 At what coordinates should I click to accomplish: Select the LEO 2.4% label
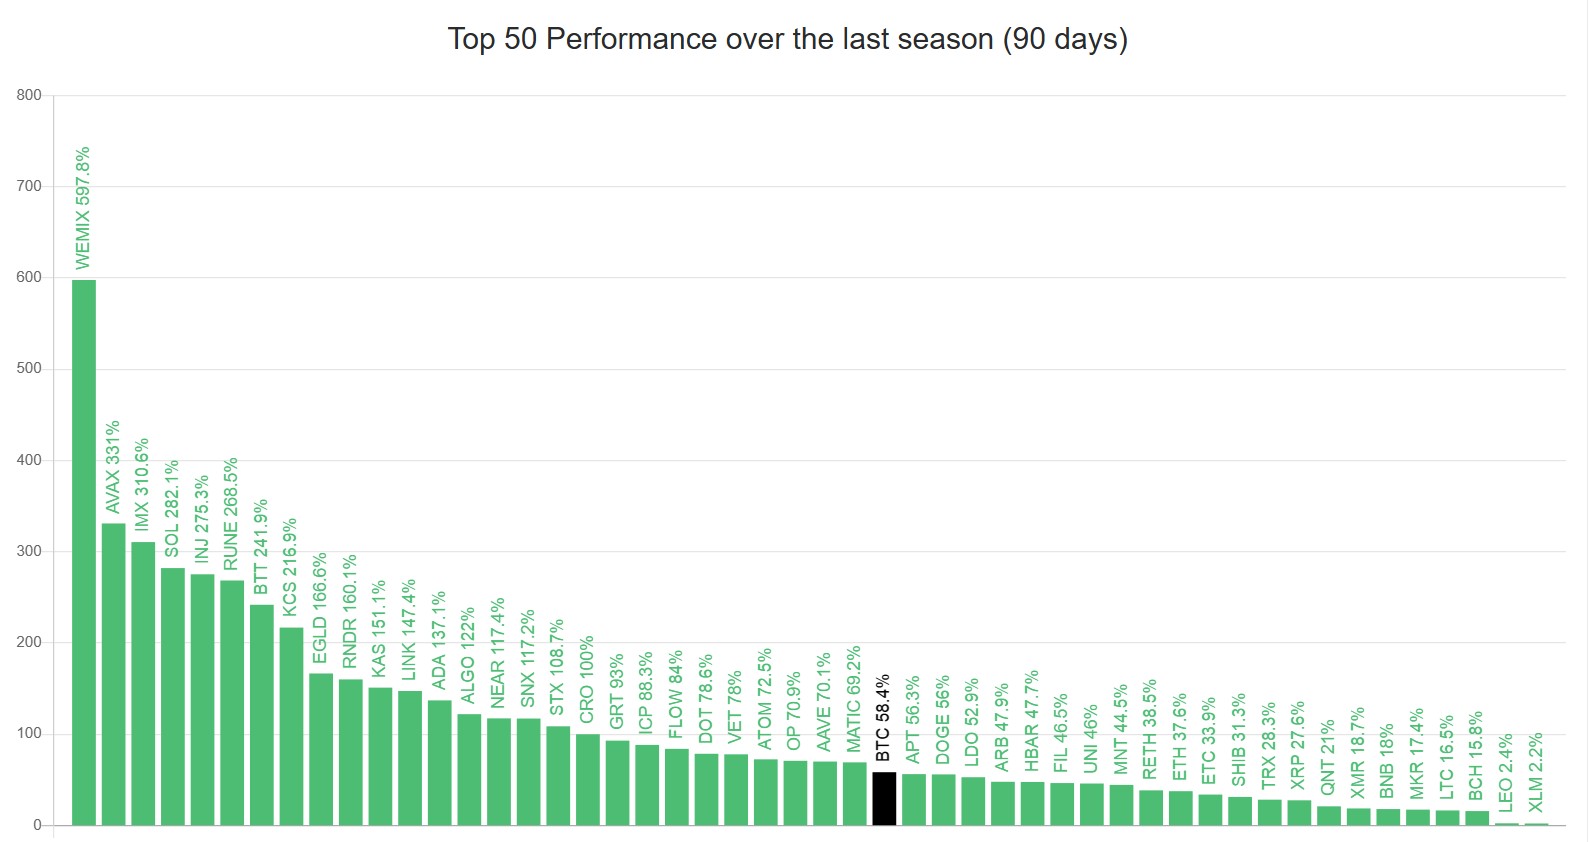point(1506,773)
